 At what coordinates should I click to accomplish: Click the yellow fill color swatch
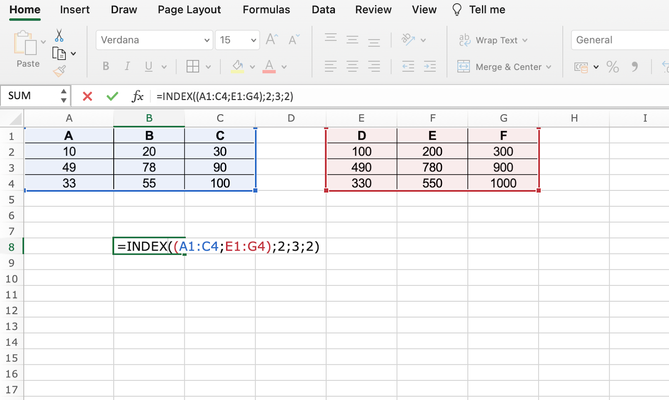pos(237,67)
